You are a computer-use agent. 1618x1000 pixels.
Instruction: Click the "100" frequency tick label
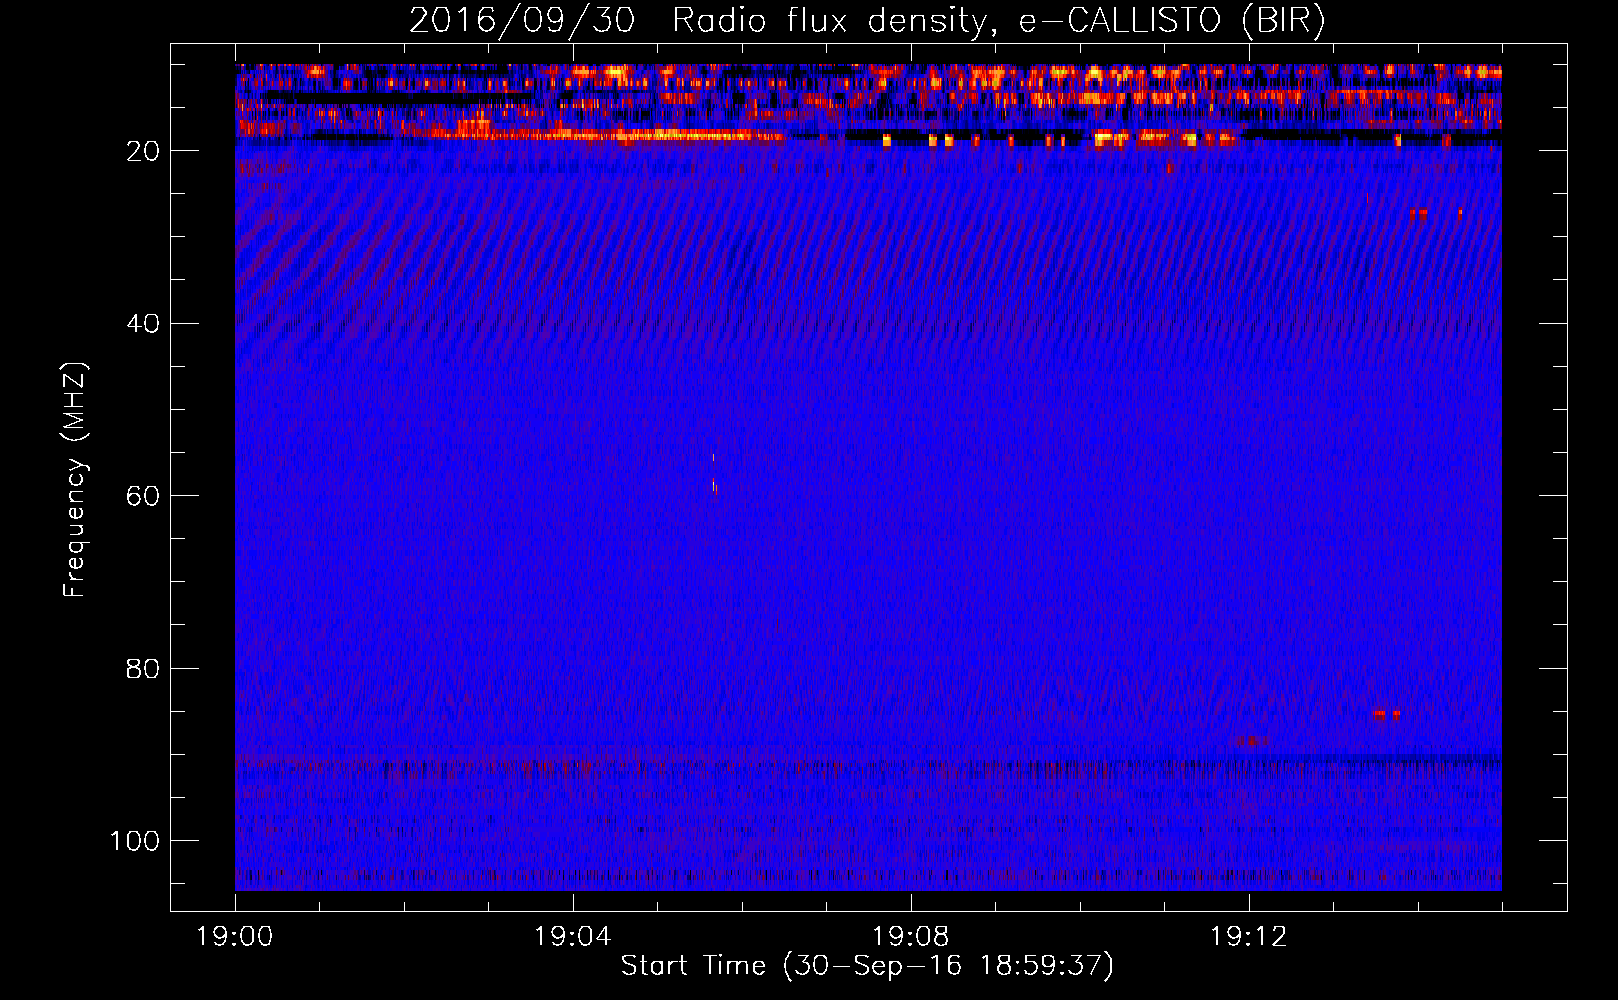point(135,841)
